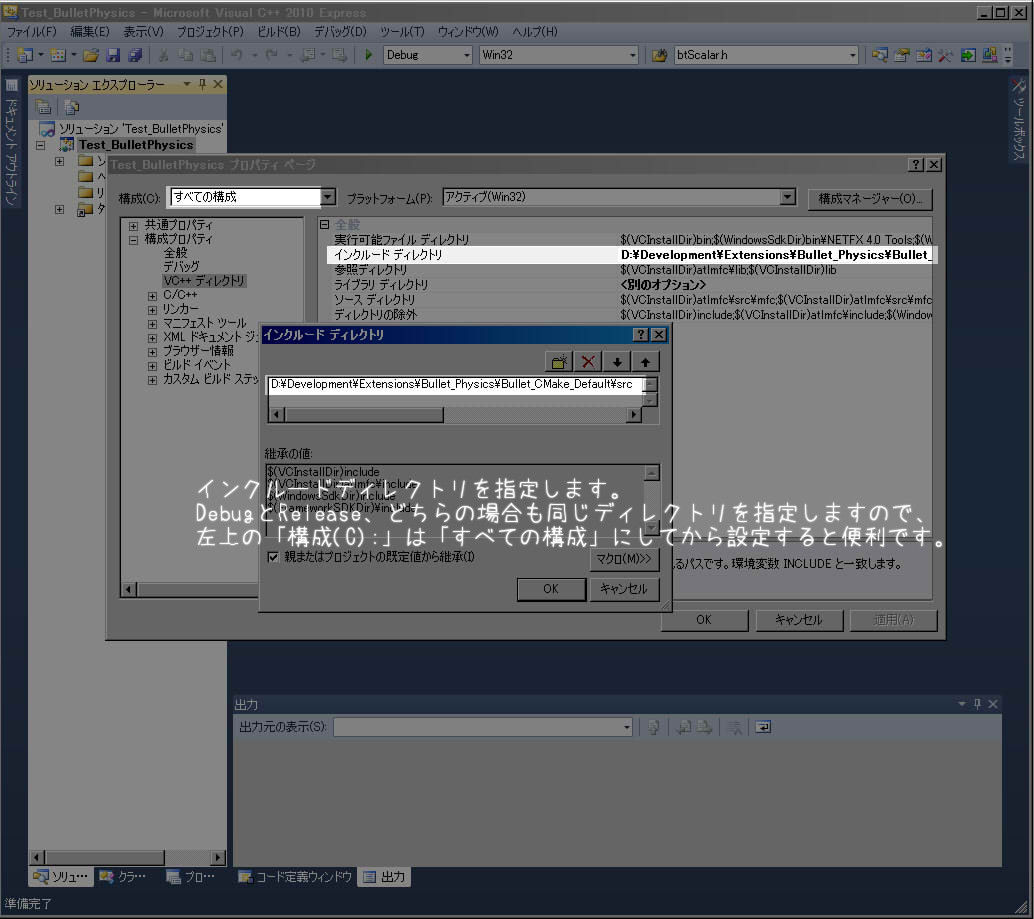
Task: Click Open File folder icon in toolbar
Action: 91,55
